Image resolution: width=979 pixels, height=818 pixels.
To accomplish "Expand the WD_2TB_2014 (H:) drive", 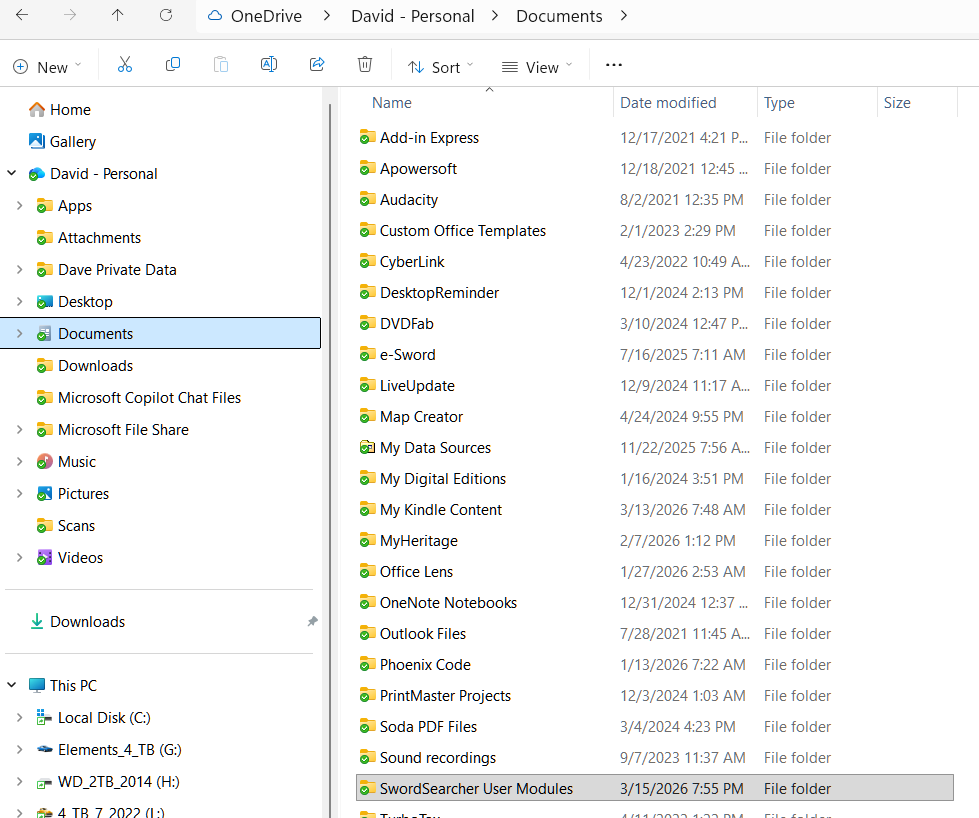I will click(x=19, y=781).
